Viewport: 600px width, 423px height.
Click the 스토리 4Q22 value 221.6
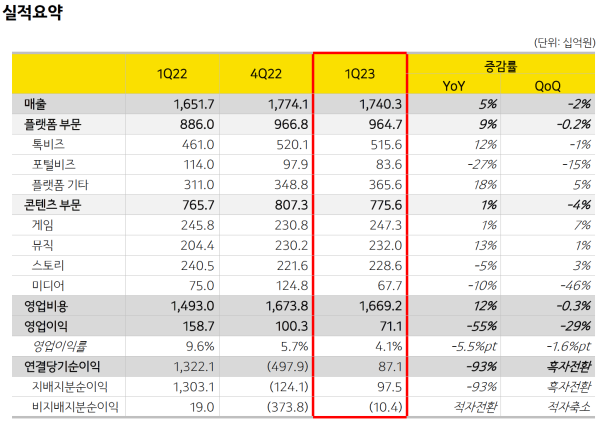click(x=292, y=266)
